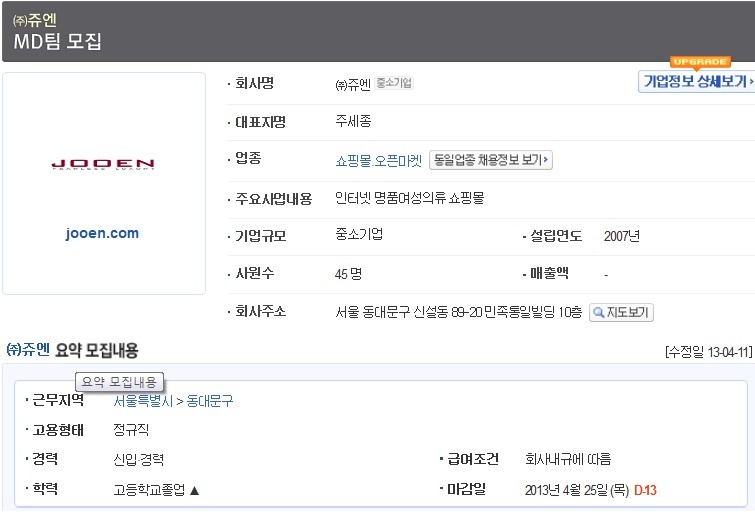This screenshot has width=755, height=516.
Task: Click the jooen.com website link
Action: click(x=102, y=233)
